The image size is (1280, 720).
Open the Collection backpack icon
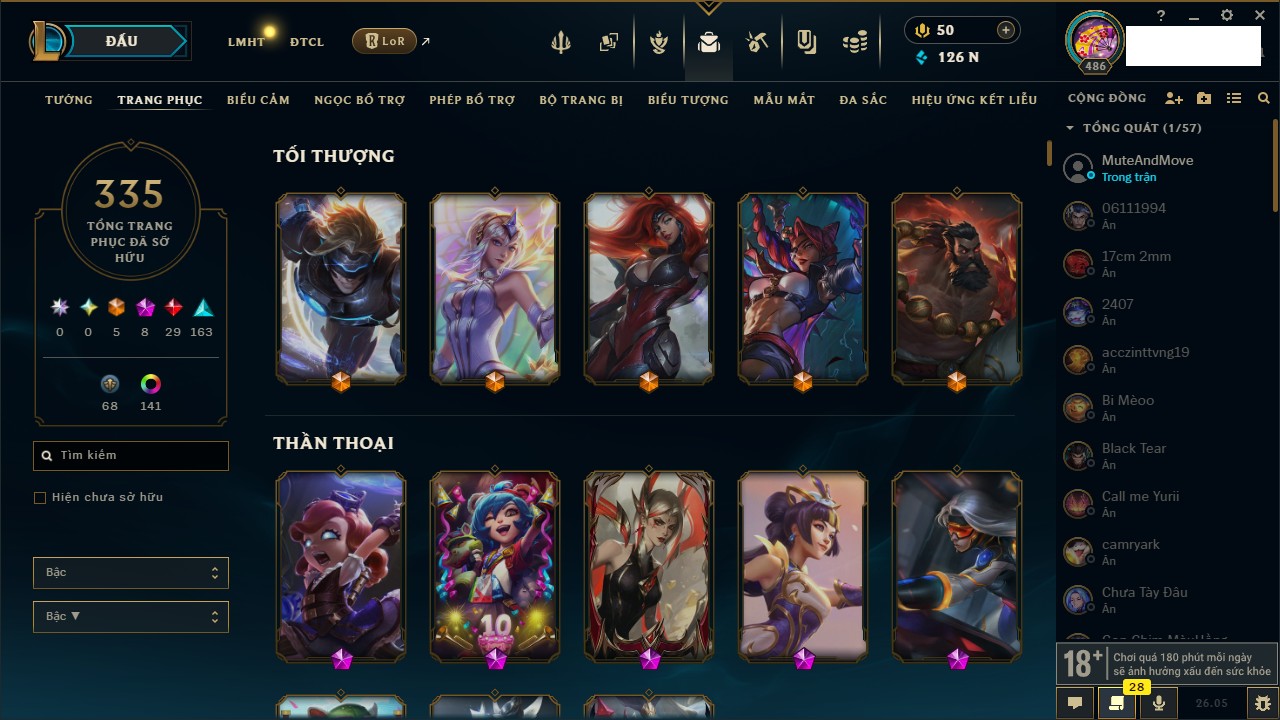[709, 42]
